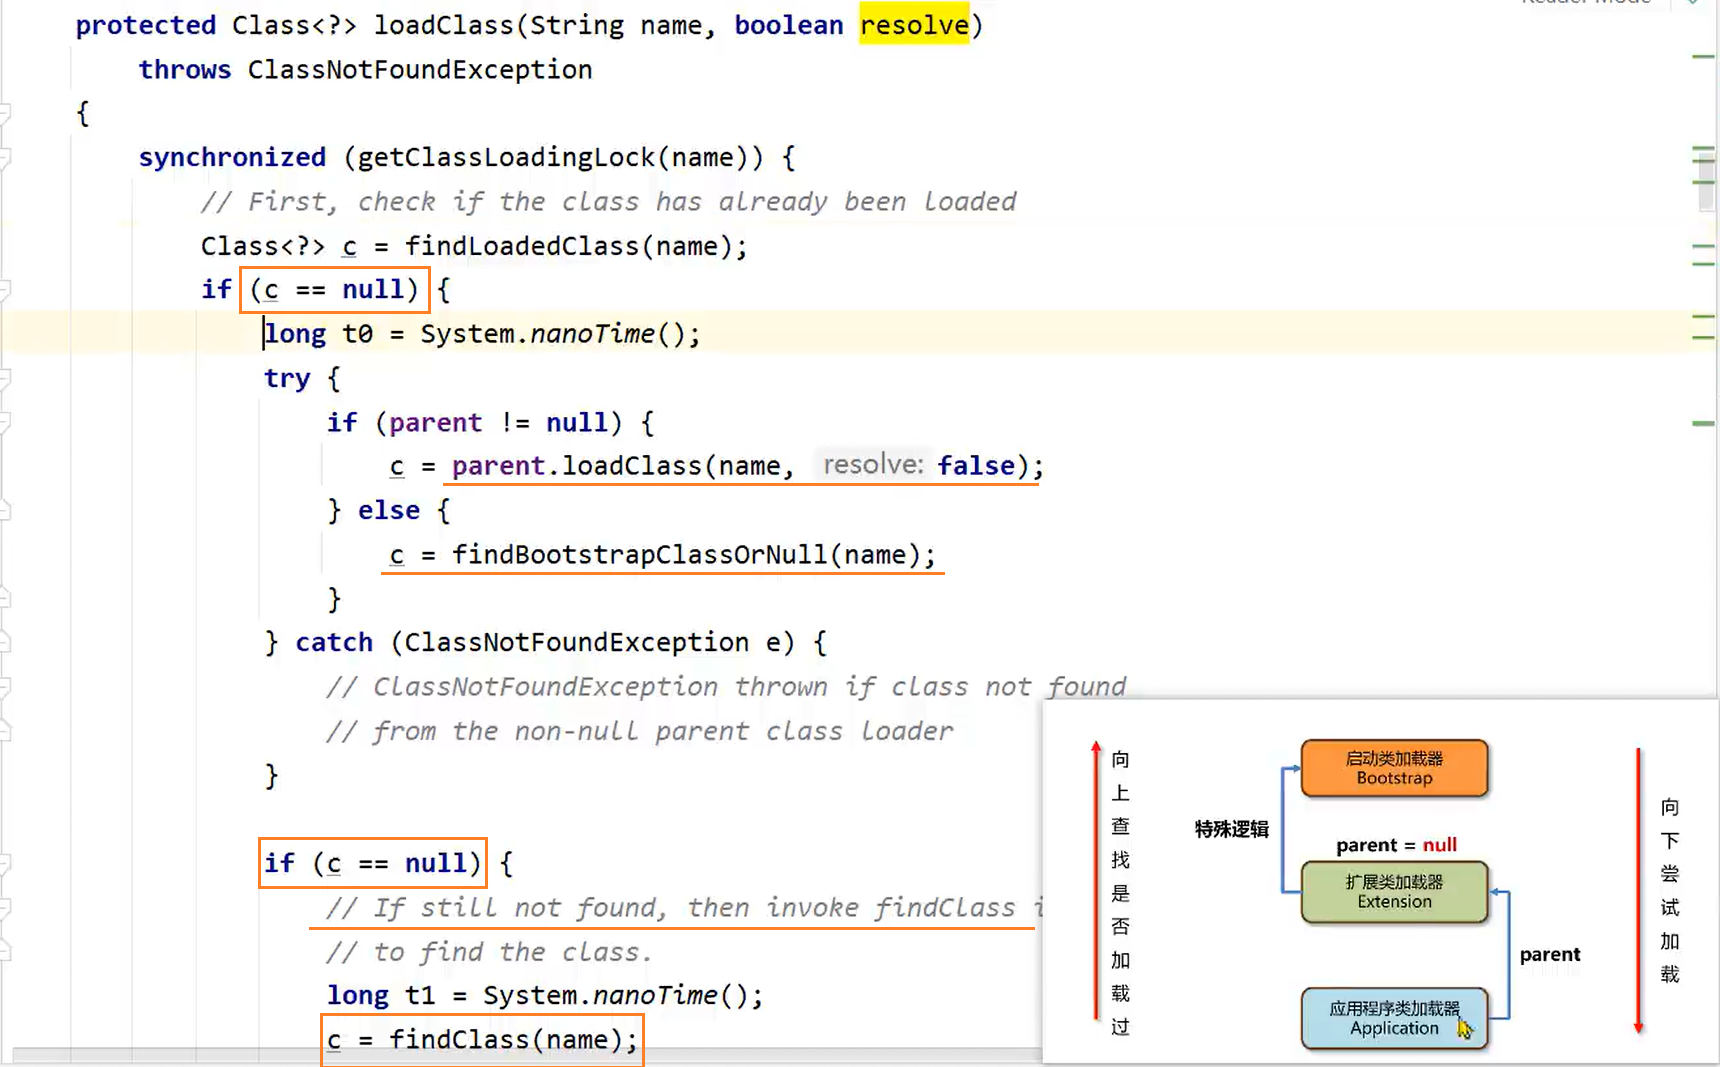Click 'findClass(name)' call

[505, 1040]
